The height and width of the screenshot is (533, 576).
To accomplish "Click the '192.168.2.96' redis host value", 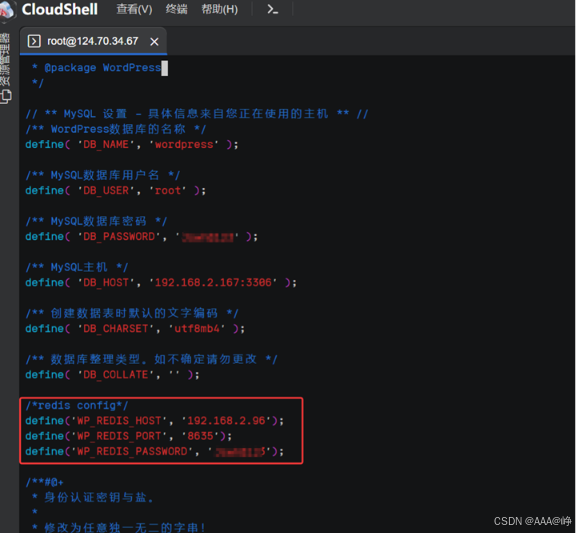I will pyautogui.click(x=226, y=421).
